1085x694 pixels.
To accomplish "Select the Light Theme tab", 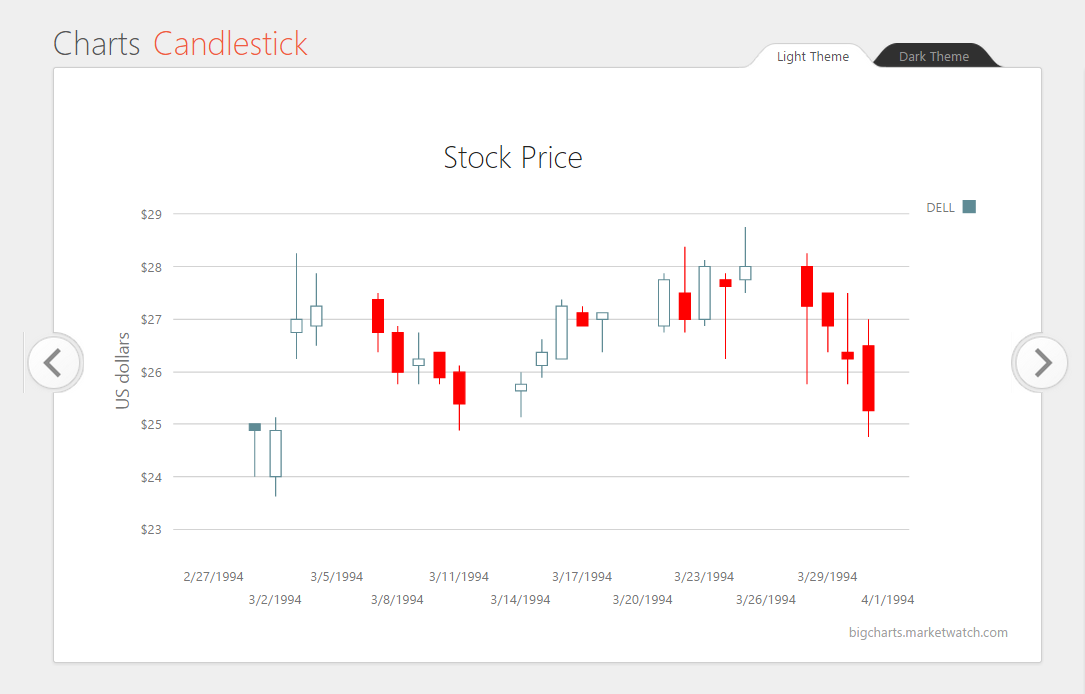I will pyautogui.click(x=812, y=57).
